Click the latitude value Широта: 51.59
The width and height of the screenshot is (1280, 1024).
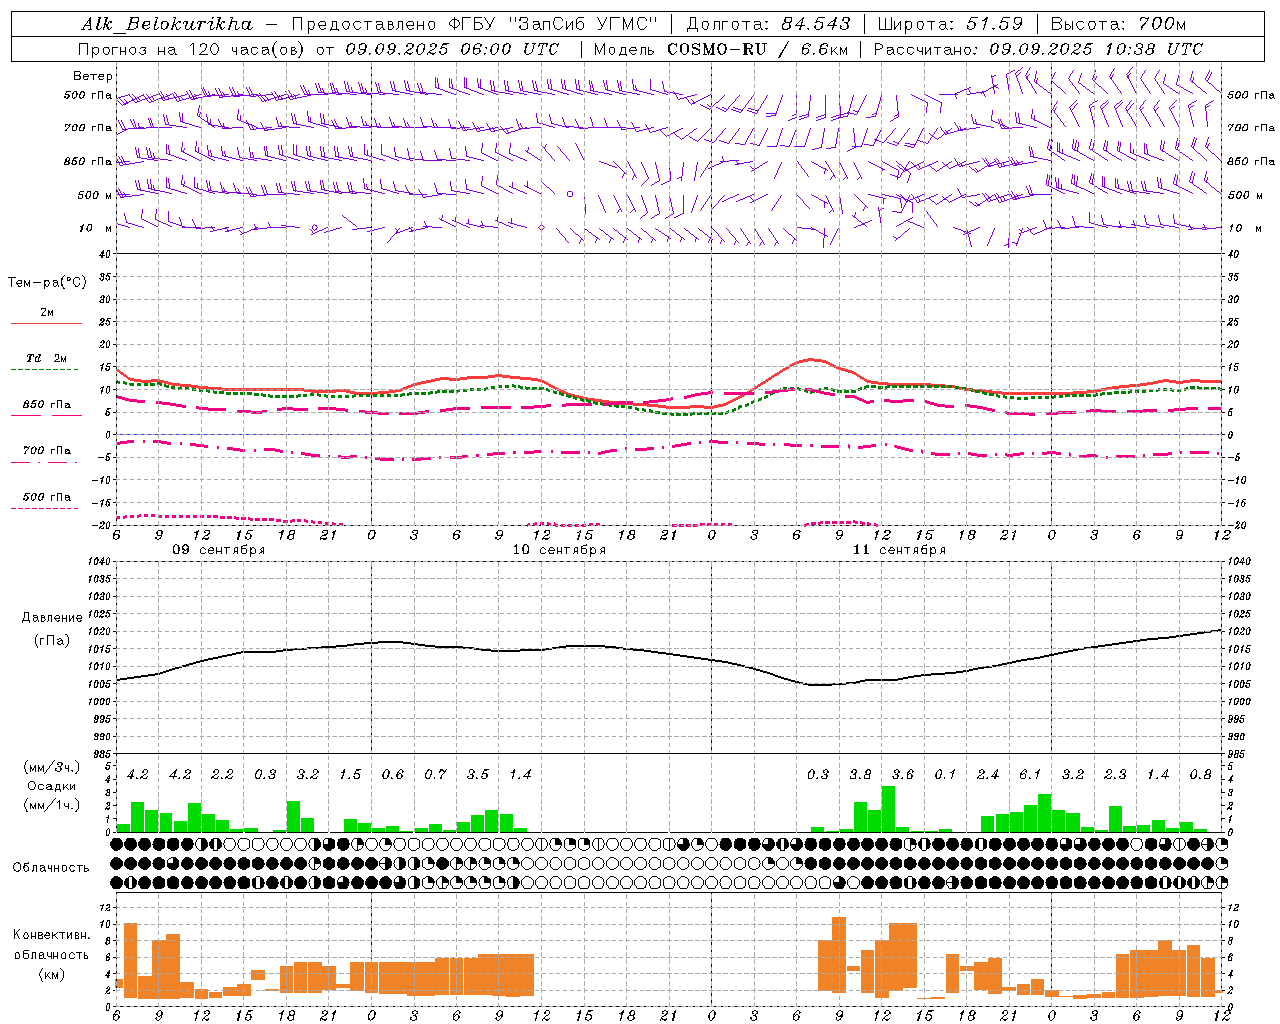949,24
